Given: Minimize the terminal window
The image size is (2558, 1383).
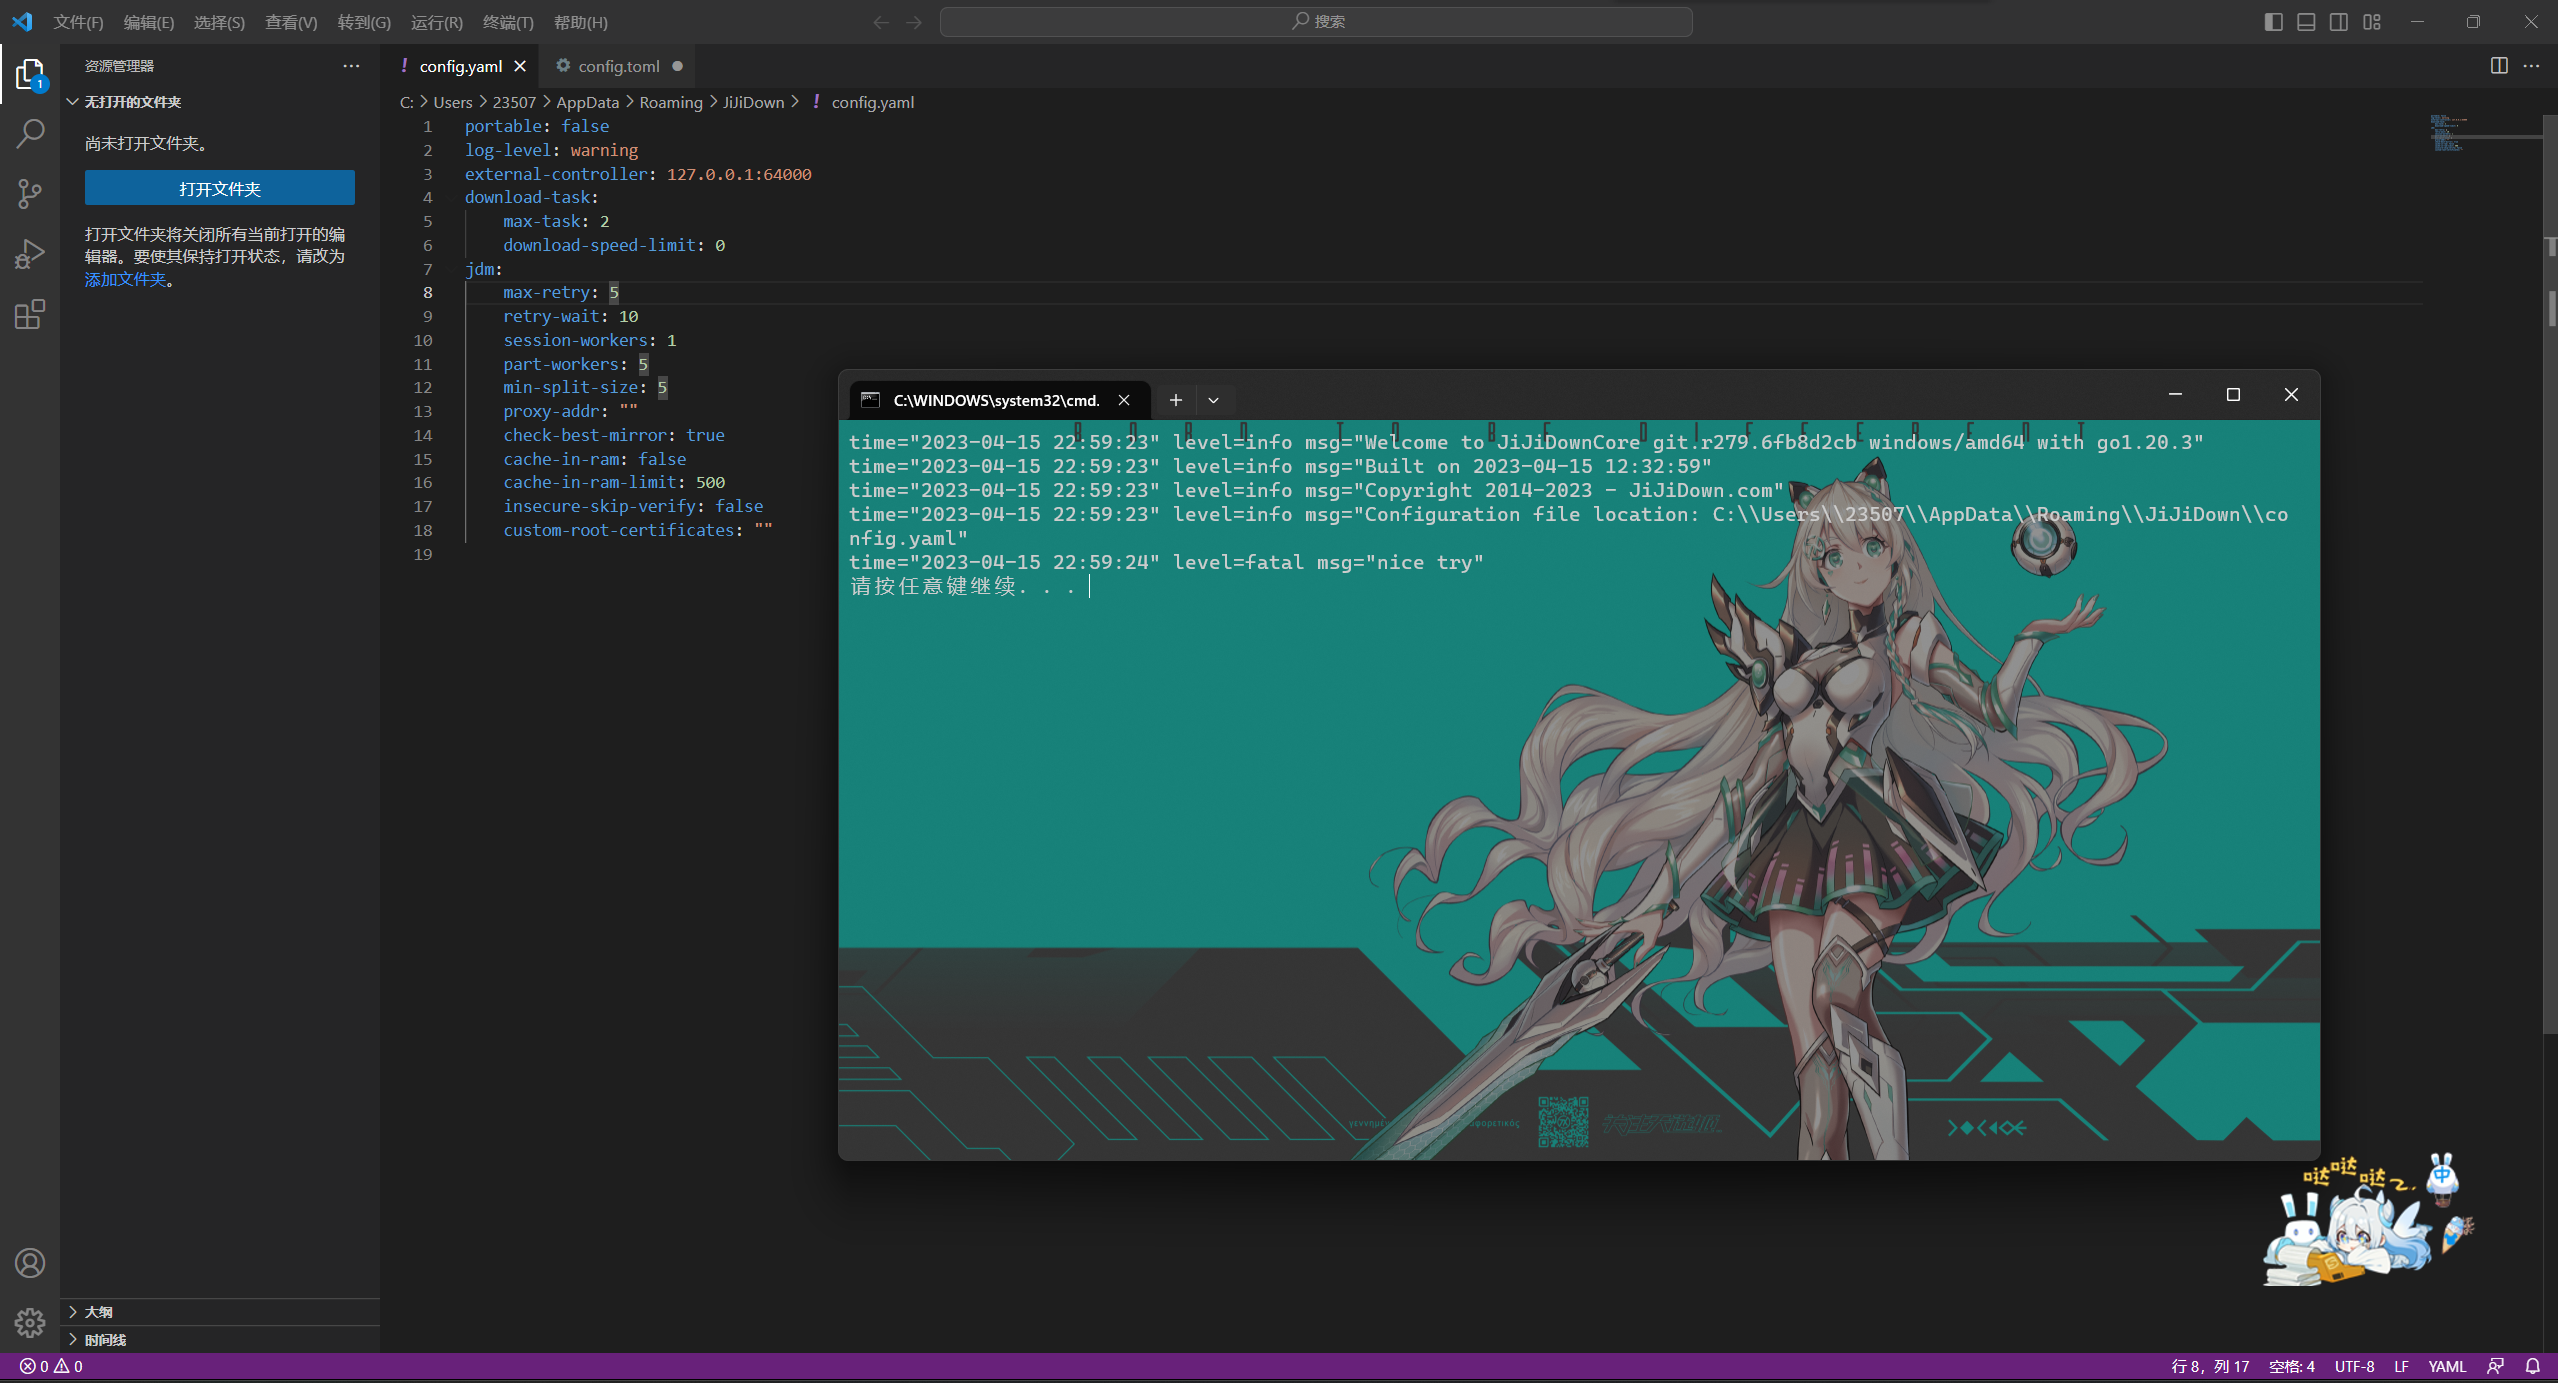Looking at the screenshot, I should click(x=2175, y=395).
